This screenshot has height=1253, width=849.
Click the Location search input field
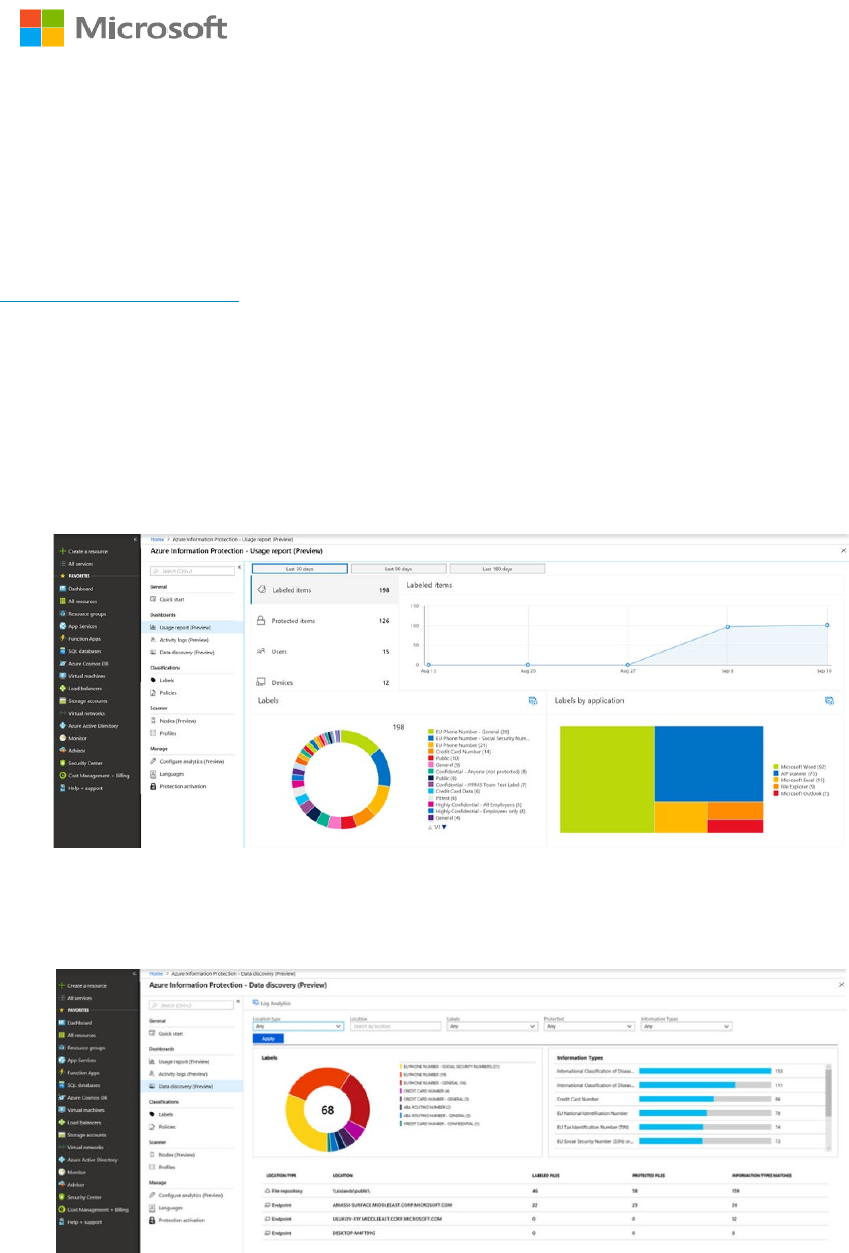tap(395, 1026)
